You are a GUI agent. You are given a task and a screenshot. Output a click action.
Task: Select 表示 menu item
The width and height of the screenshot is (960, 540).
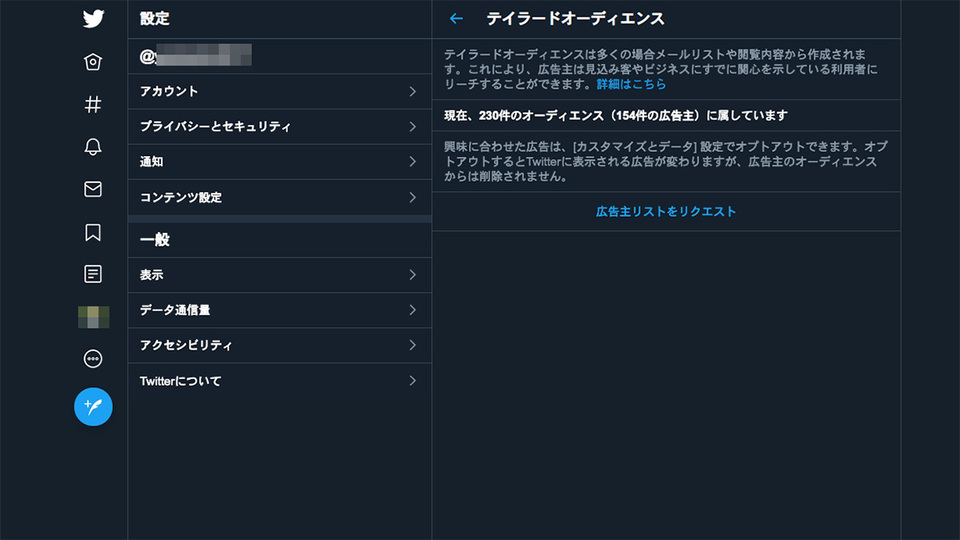pyautogui.click(x=280, y=275)
